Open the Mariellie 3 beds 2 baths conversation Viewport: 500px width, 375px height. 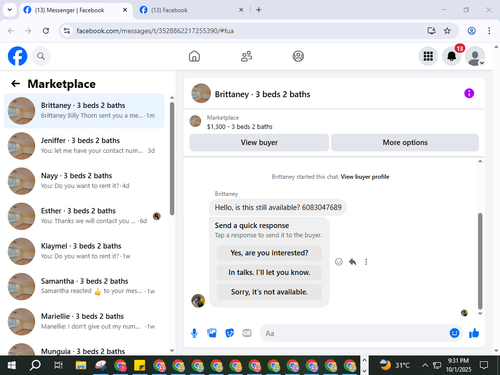[84, 322]
